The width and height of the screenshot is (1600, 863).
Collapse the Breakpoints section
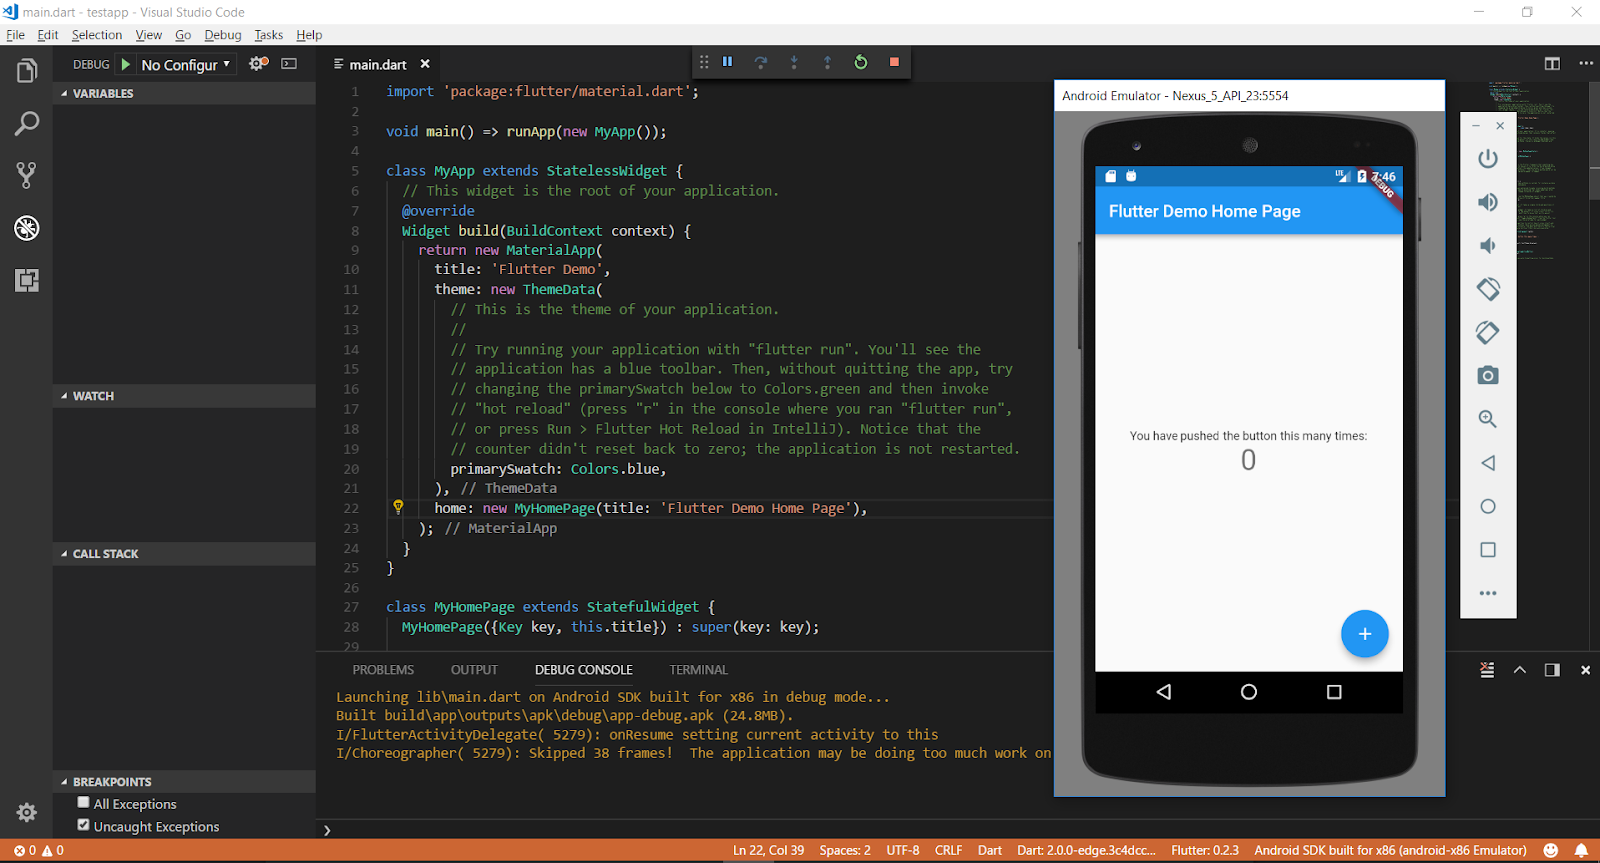(184, 782)
